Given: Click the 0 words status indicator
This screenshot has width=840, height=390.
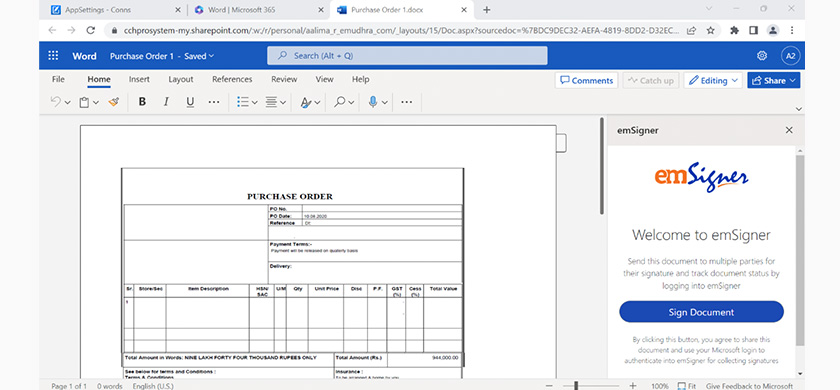Looking at the screenshot, I should click(x=109, y=386).
